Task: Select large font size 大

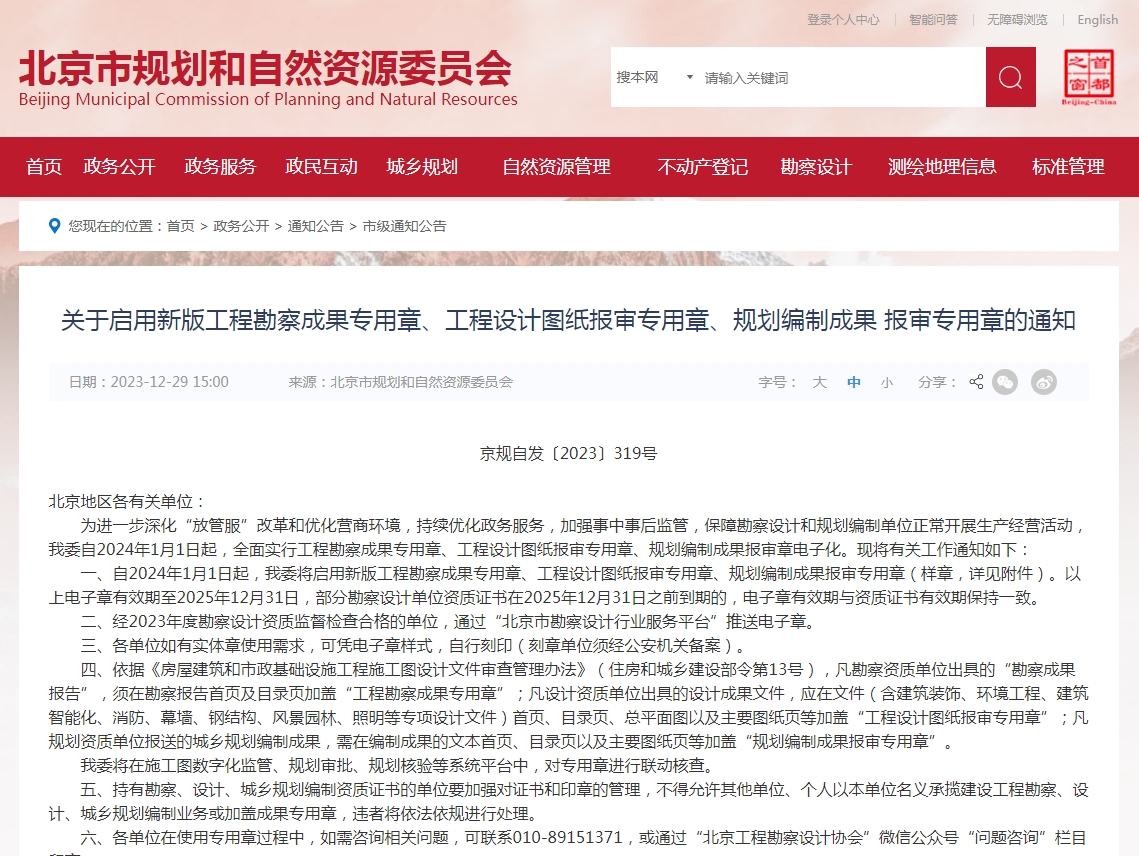Action: pos(819,382)
